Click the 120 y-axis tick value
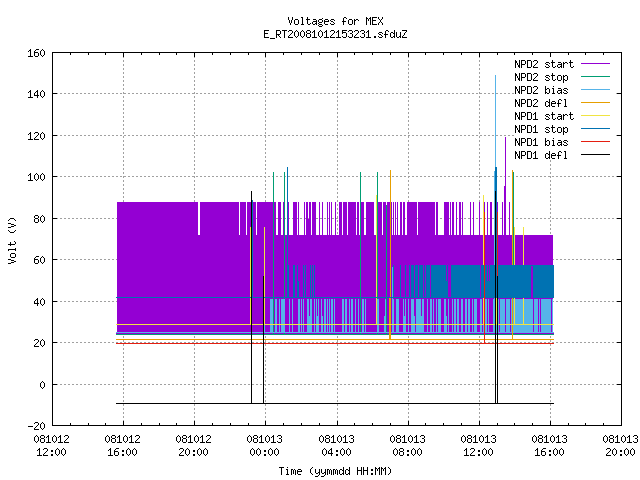This screenshot has height=480, width=640. 36,136
